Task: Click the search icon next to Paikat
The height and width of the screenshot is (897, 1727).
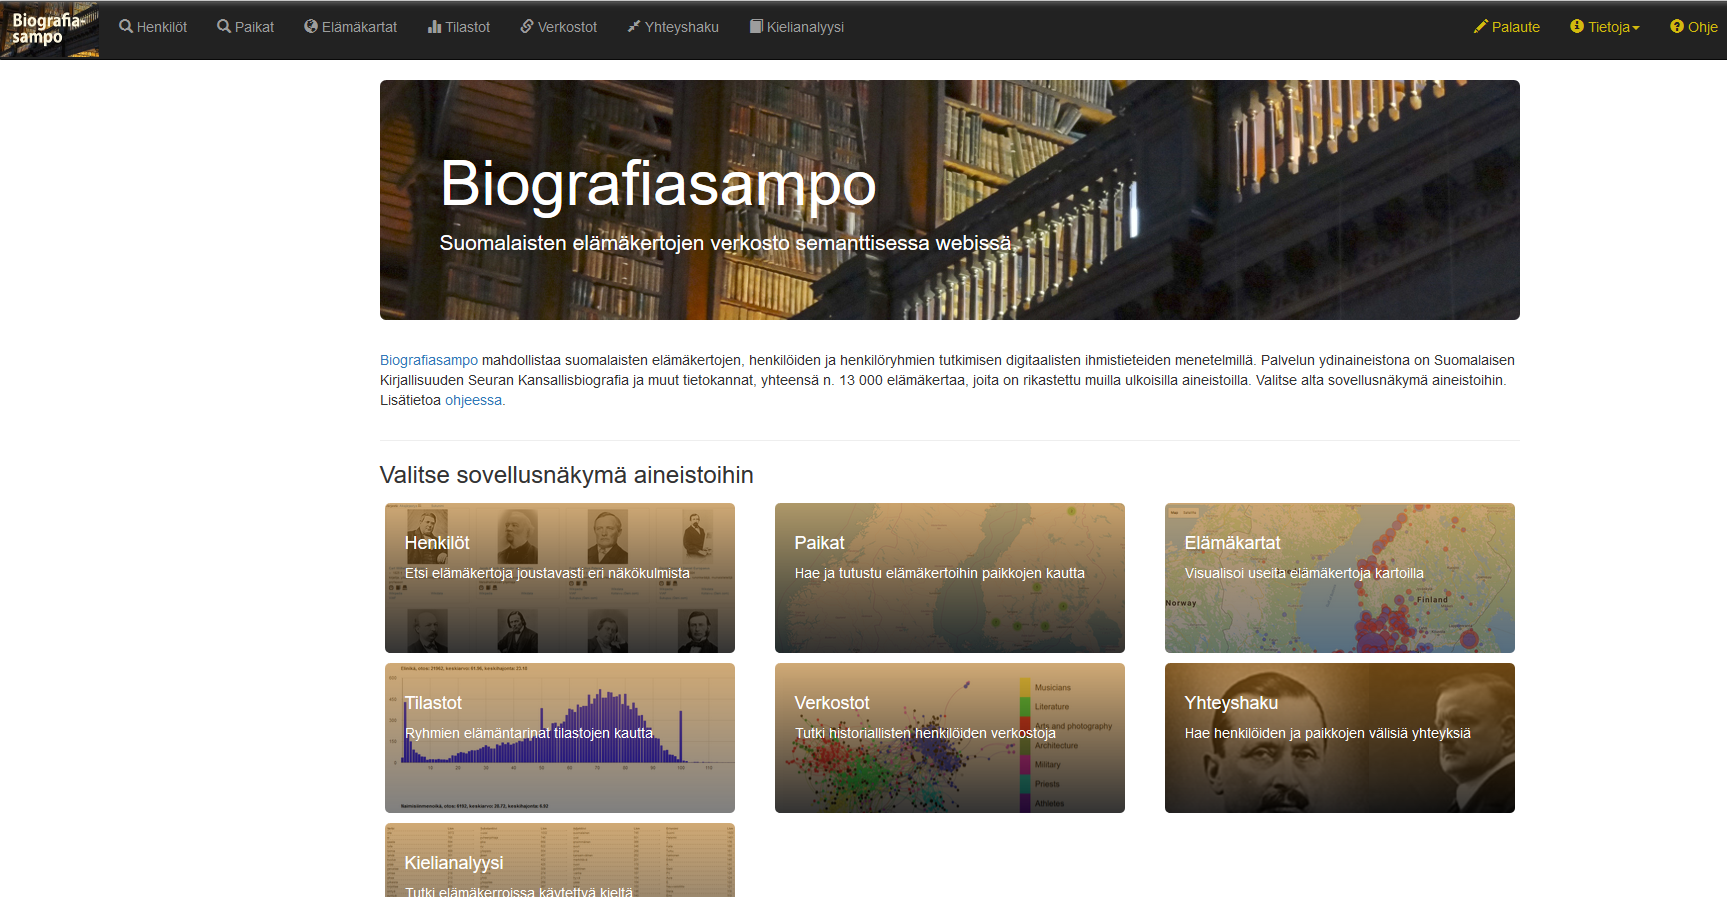Action: (224, 27)
